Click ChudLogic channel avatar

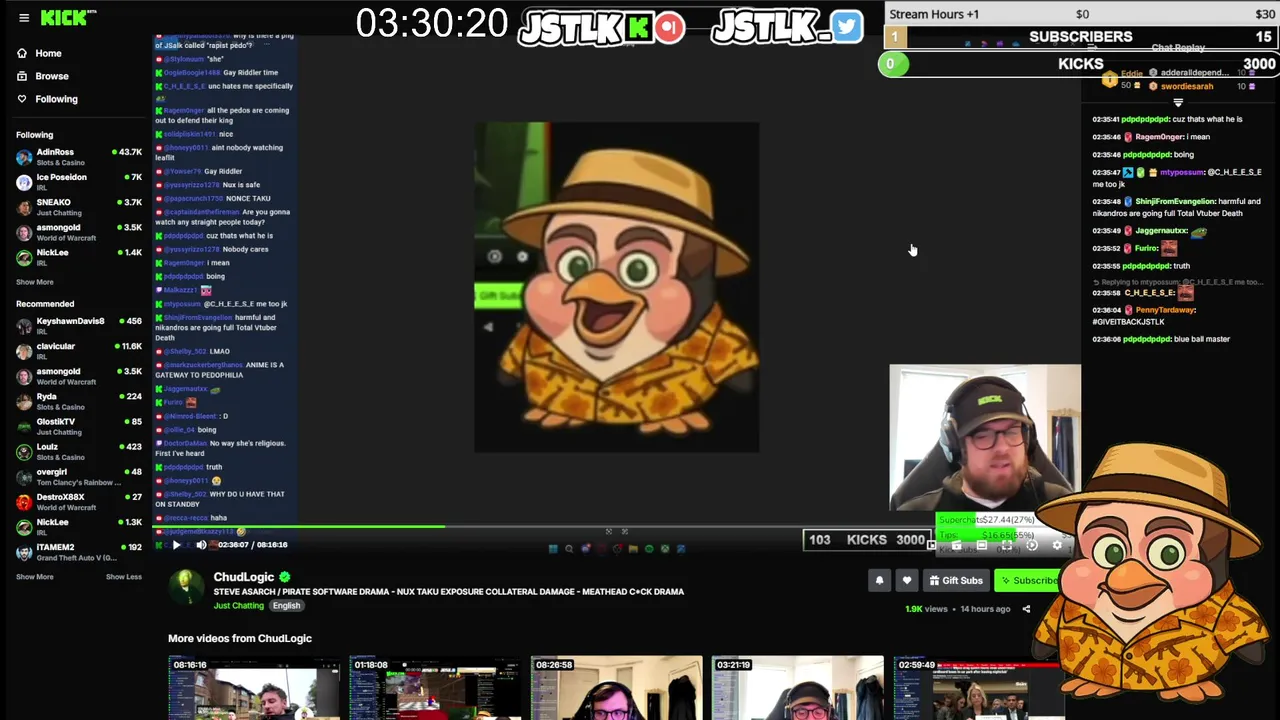[186, 588]
